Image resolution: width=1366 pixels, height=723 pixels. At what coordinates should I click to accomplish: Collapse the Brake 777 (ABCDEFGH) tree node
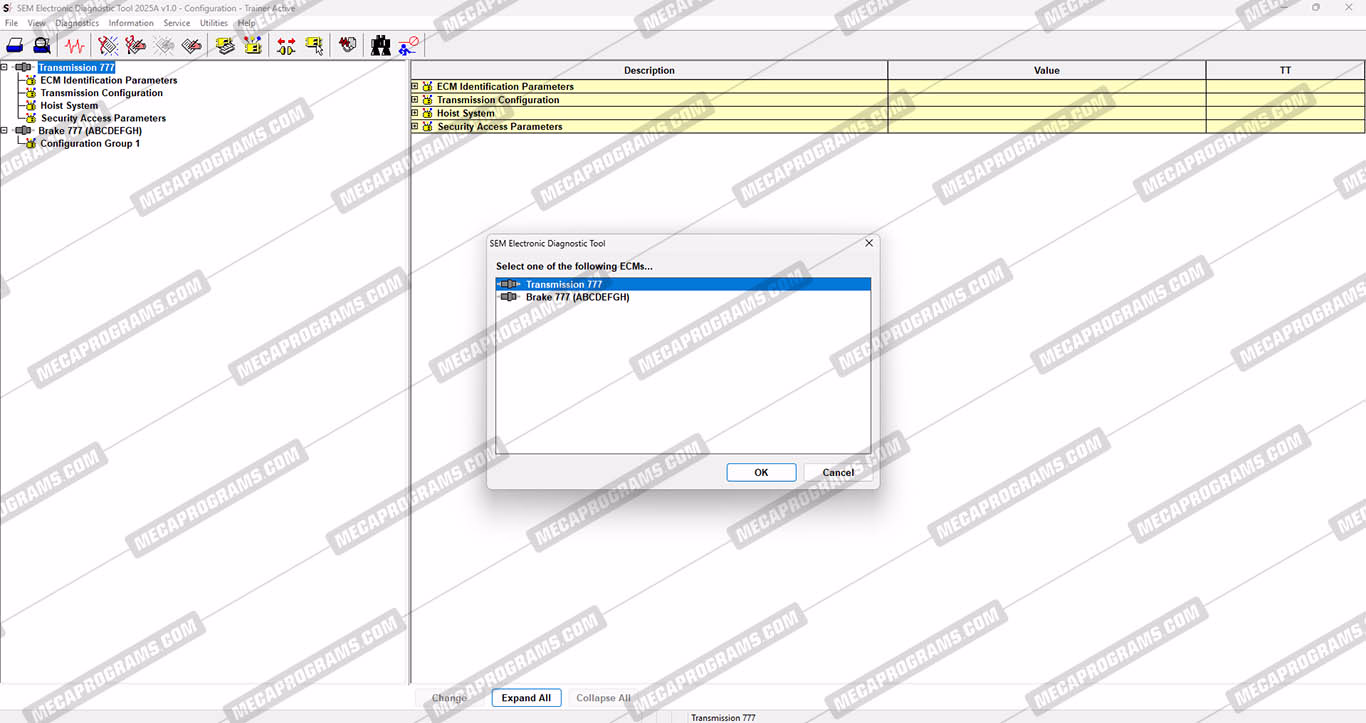tap(5, 131)
